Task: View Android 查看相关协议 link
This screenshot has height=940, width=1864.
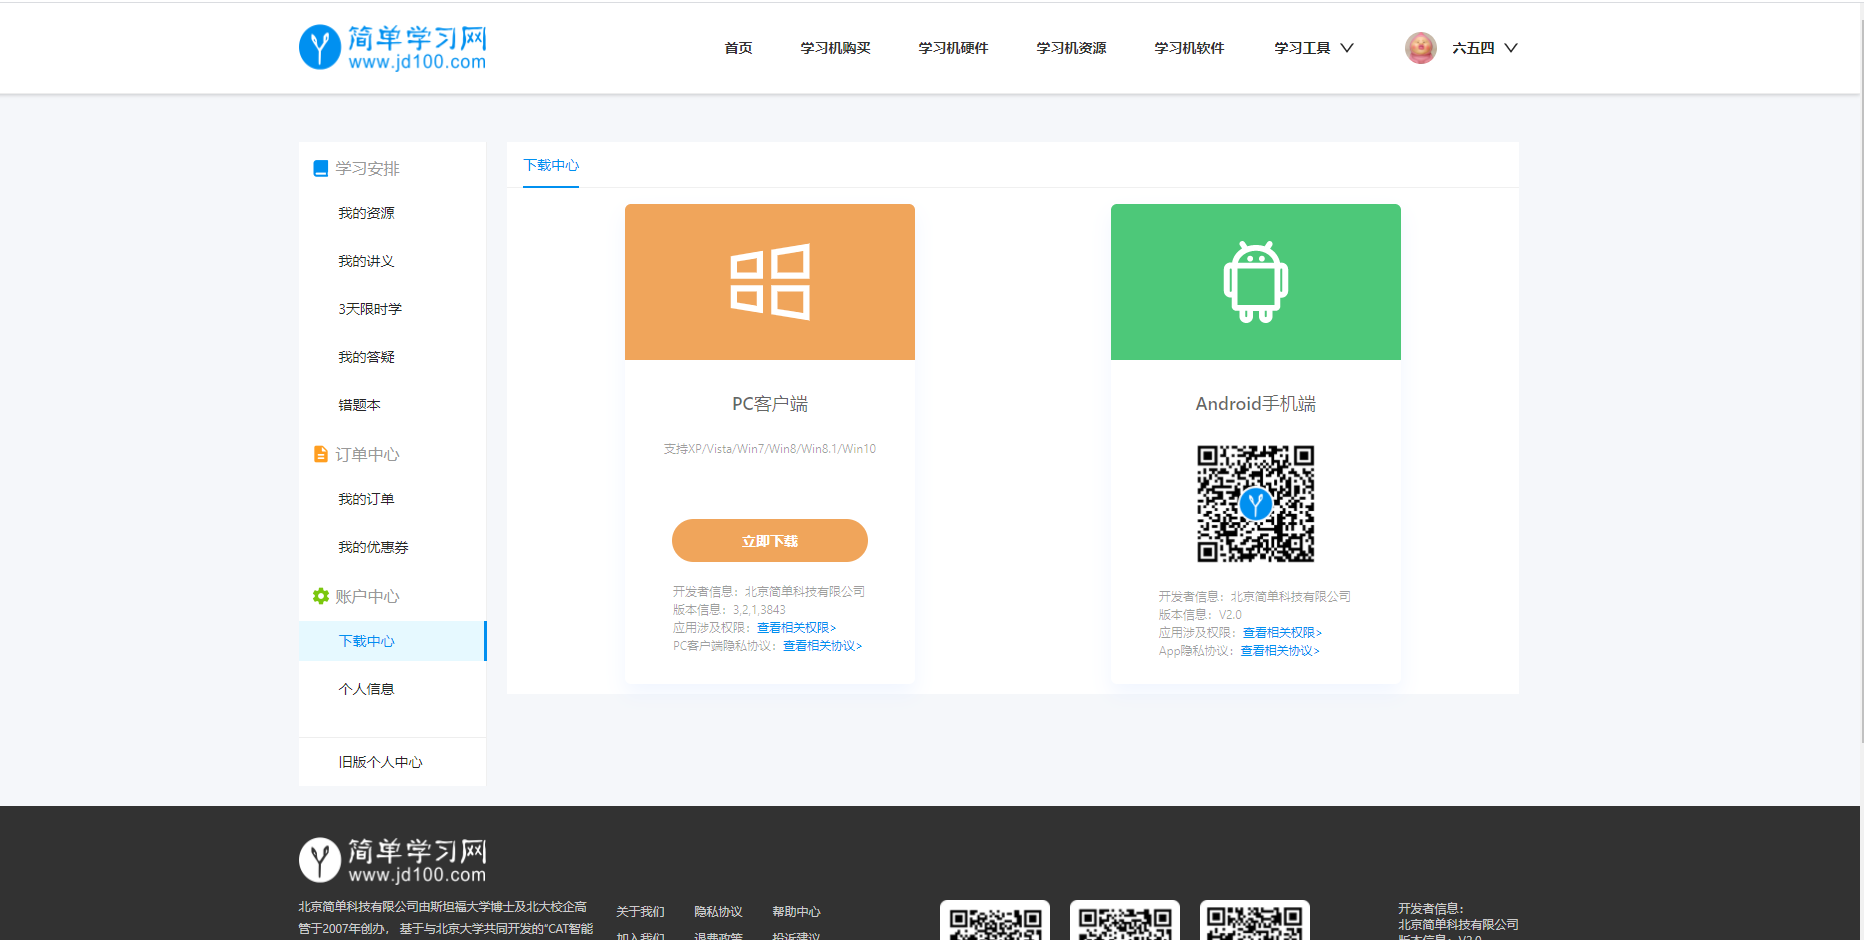Action: click(x=1280, y=651)
